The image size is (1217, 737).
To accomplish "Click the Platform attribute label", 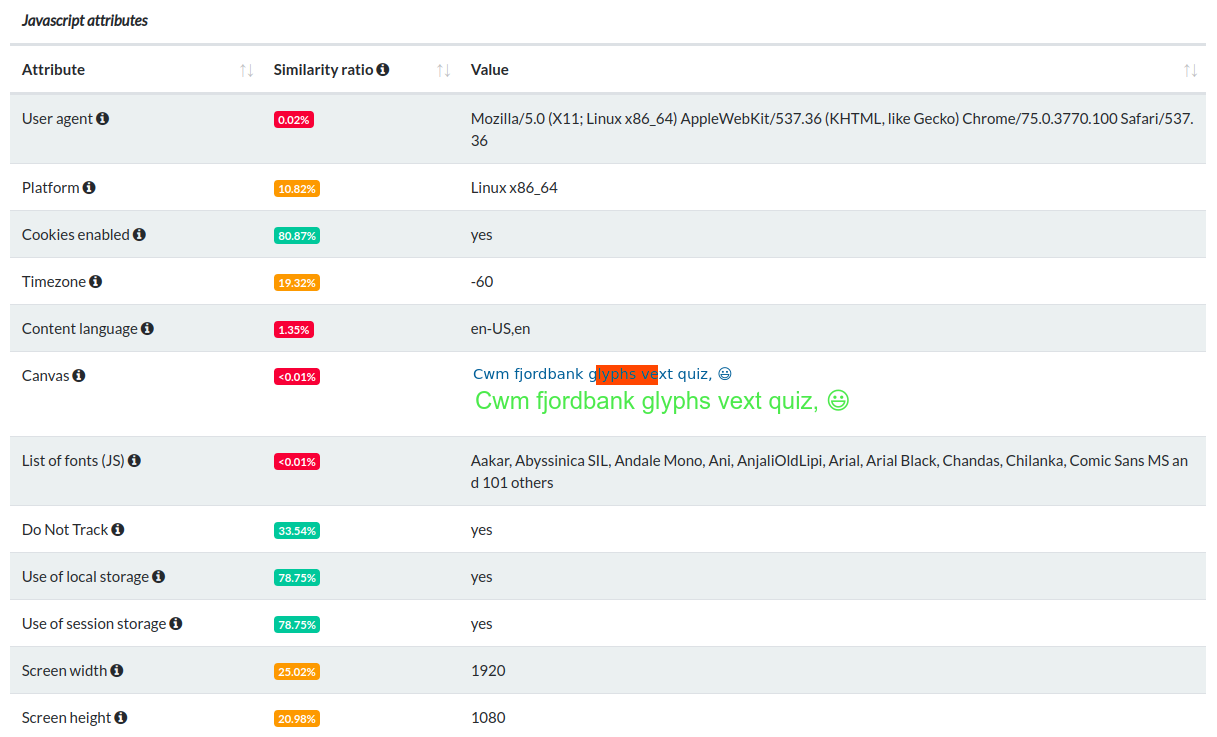I will pyautogui.click(x=50, y=187).
